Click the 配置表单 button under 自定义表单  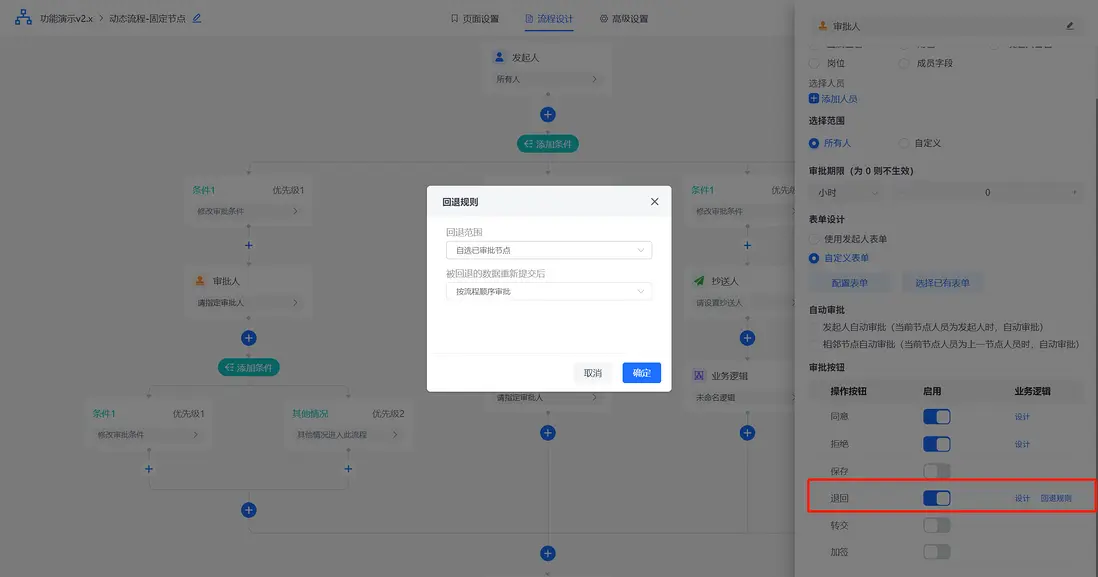click(x=849, y=281)
